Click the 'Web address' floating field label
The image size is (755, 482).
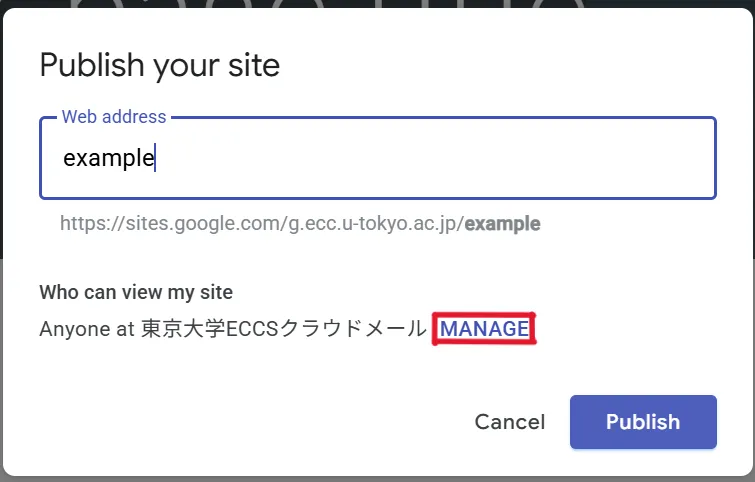114,117
